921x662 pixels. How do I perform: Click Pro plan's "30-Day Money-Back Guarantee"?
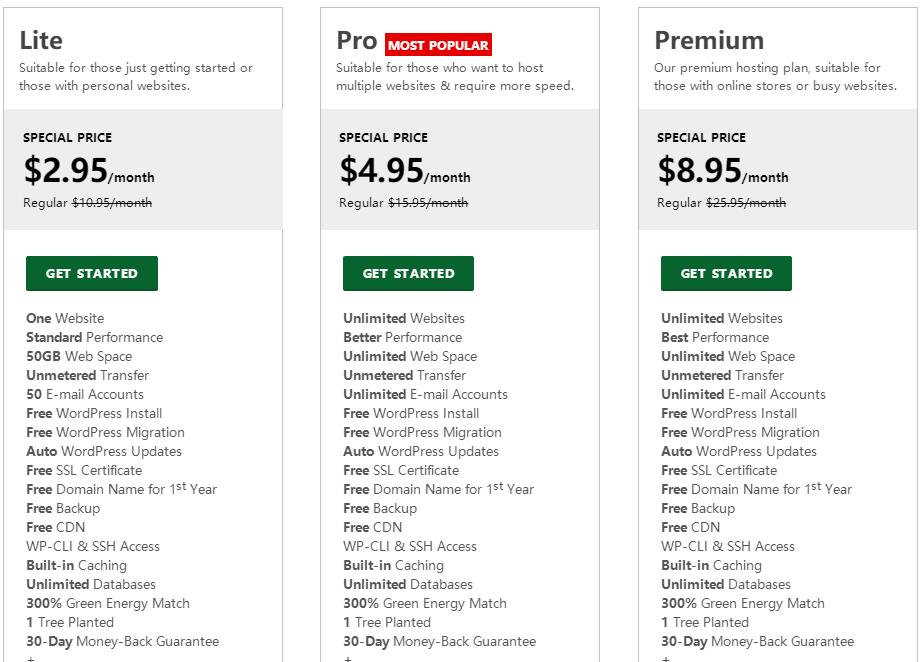pos(439,642)
